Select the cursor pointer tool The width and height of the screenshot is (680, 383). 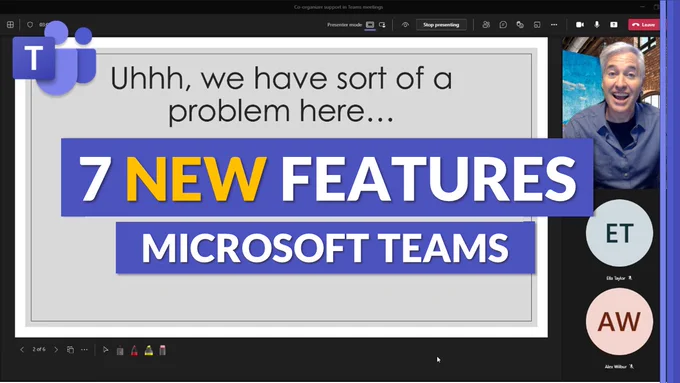(x=105, y=350)
